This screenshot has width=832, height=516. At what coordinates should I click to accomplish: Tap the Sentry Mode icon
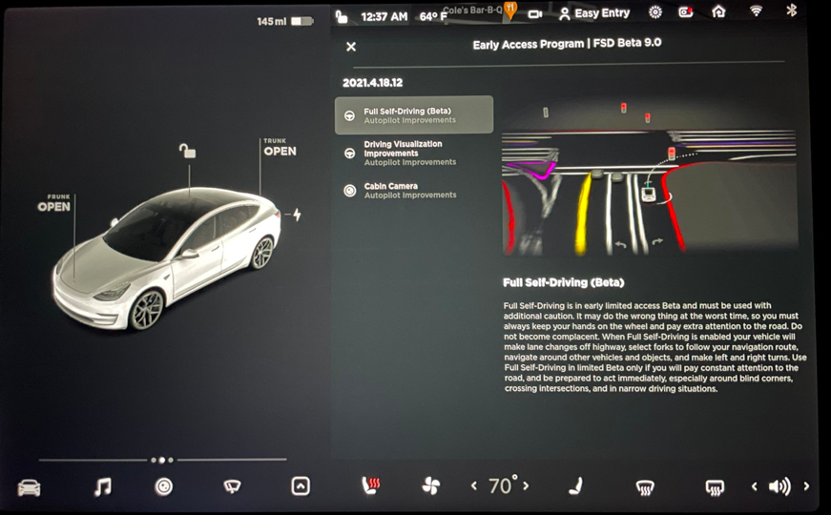tap(686, 12)
